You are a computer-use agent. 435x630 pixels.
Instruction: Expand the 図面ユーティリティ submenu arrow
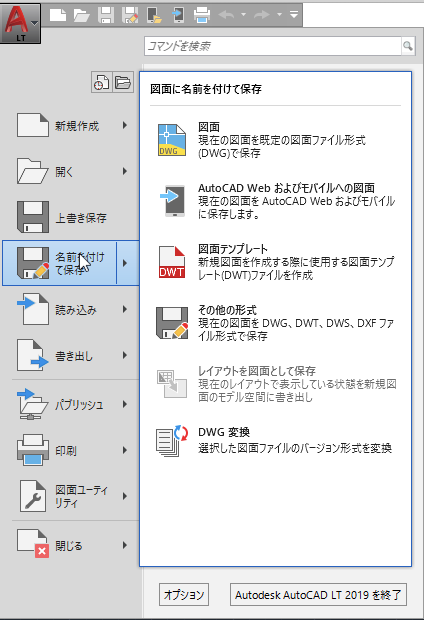coord(125,496)
